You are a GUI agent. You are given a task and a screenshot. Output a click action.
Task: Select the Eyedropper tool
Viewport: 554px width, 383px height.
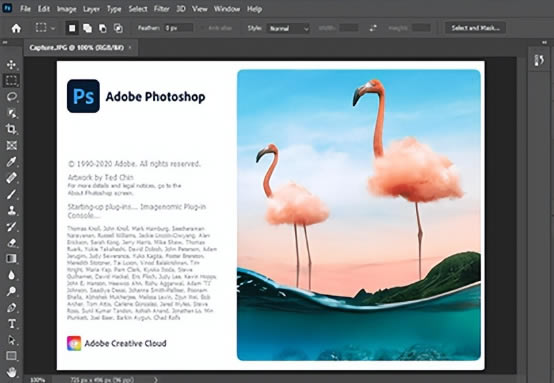11,162
